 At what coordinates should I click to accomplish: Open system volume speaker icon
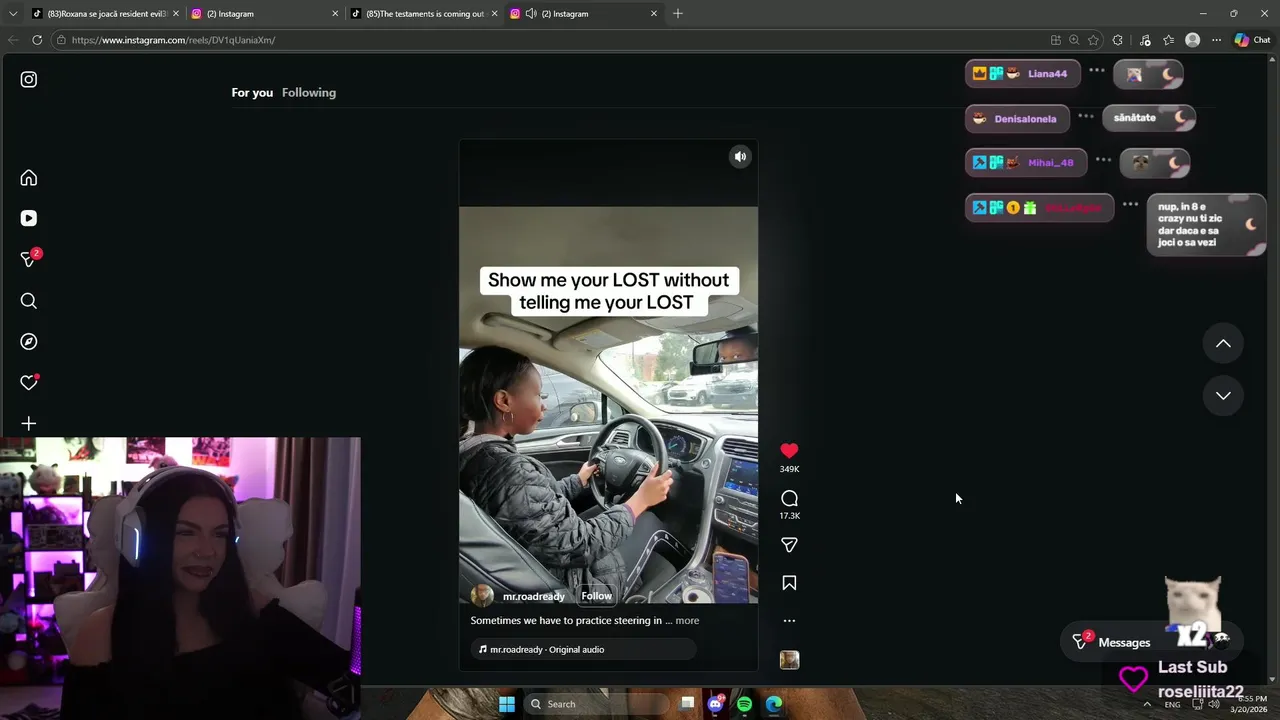pos(1214,704)
